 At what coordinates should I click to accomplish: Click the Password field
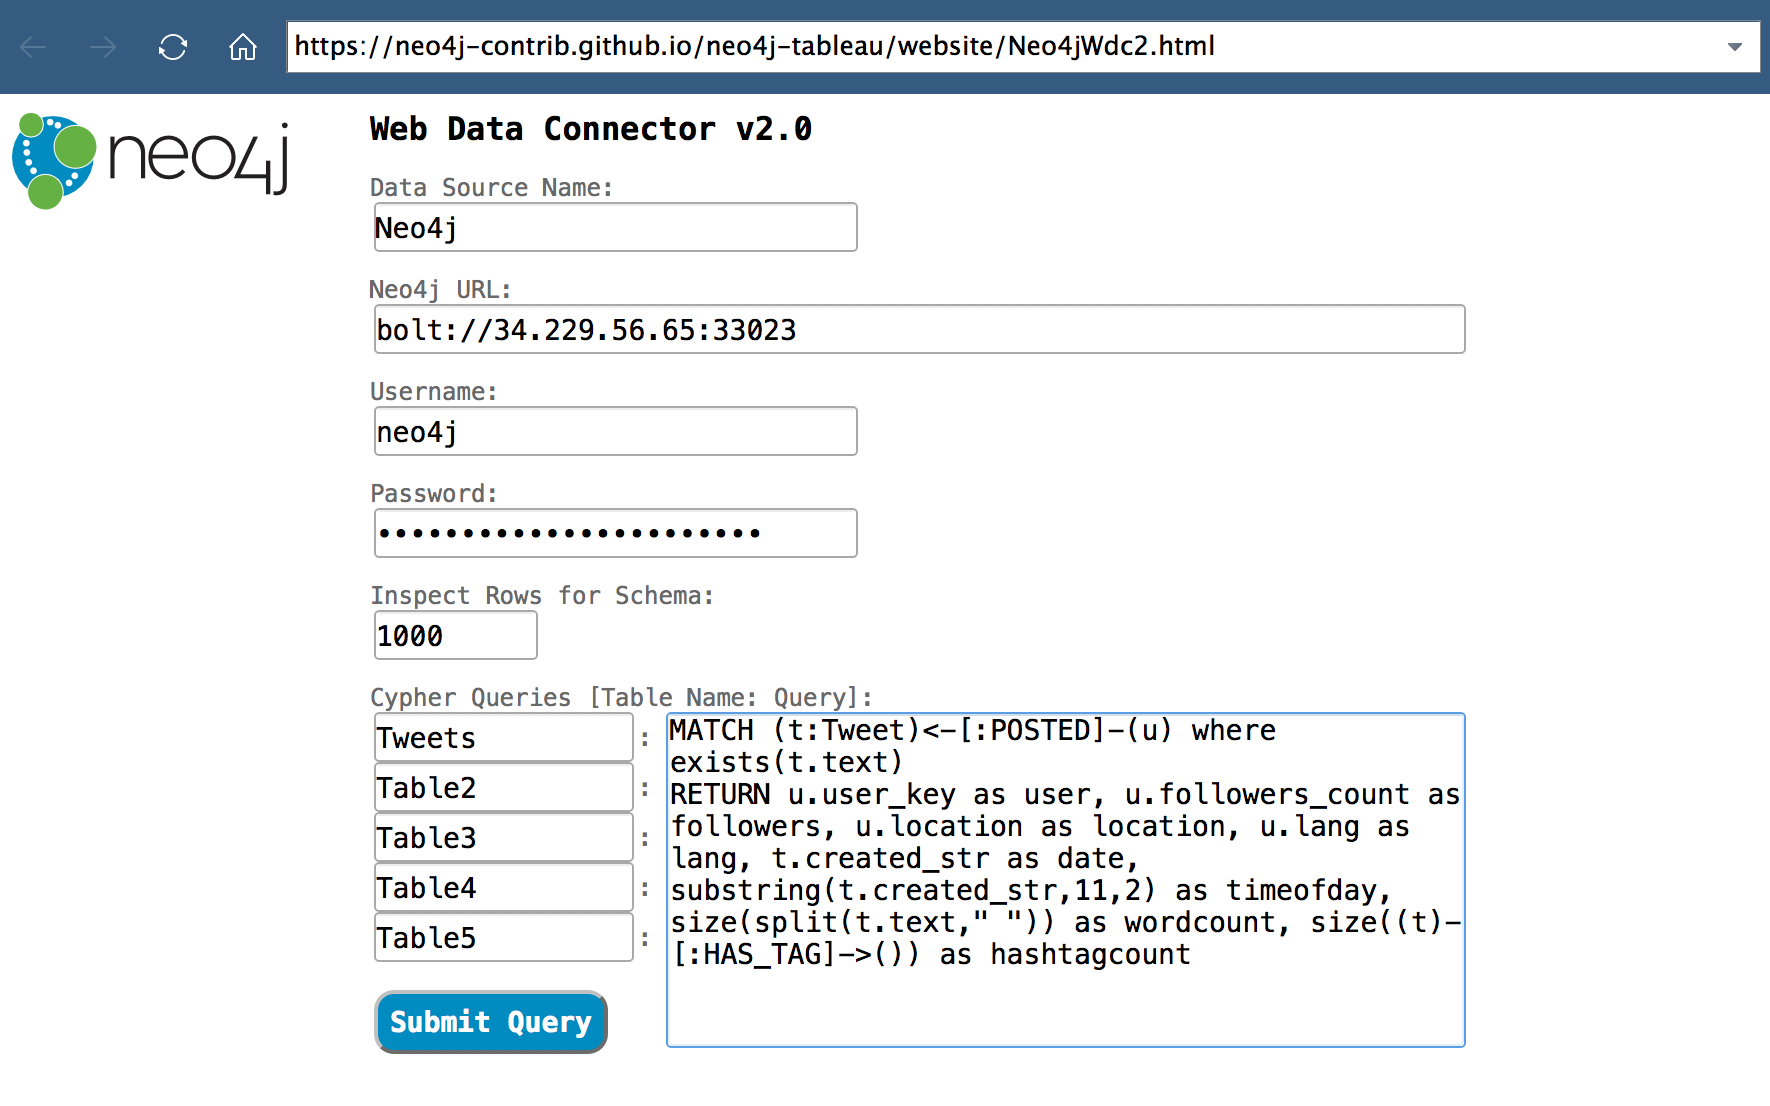pyautogui.click(x=615, y=534)
